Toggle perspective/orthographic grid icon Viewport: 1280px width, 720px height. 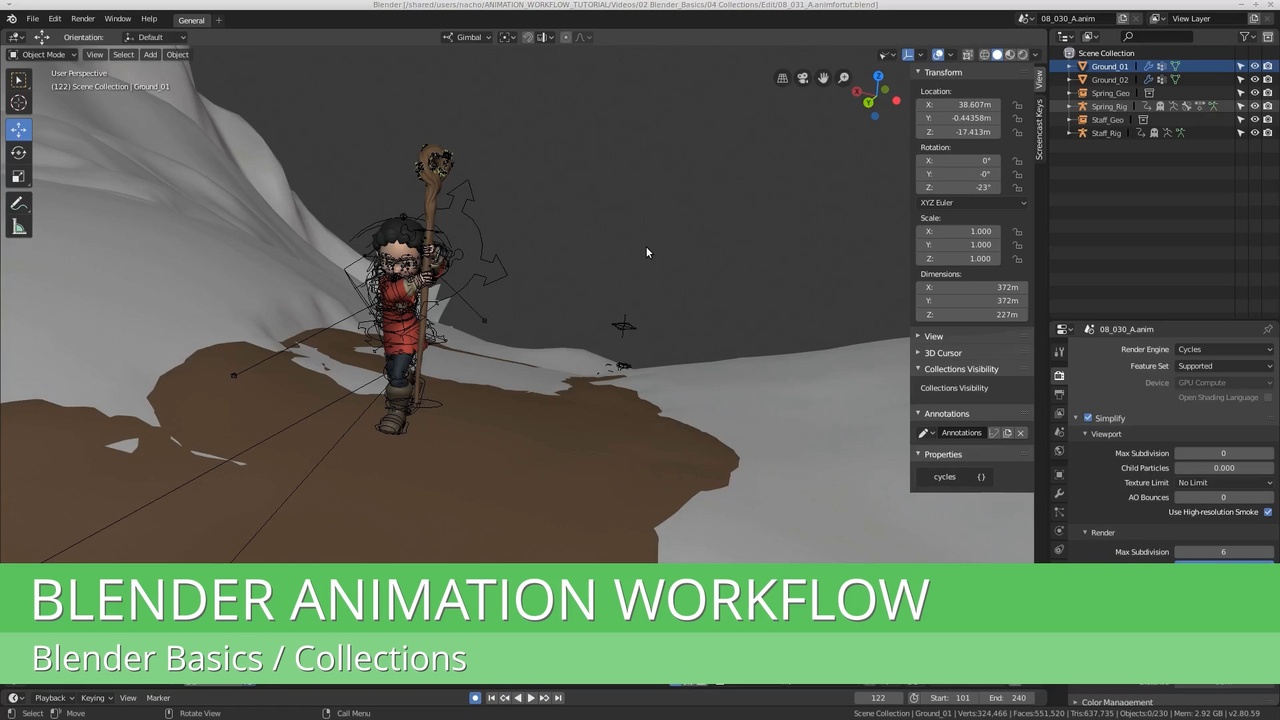[x=782, y=78]
